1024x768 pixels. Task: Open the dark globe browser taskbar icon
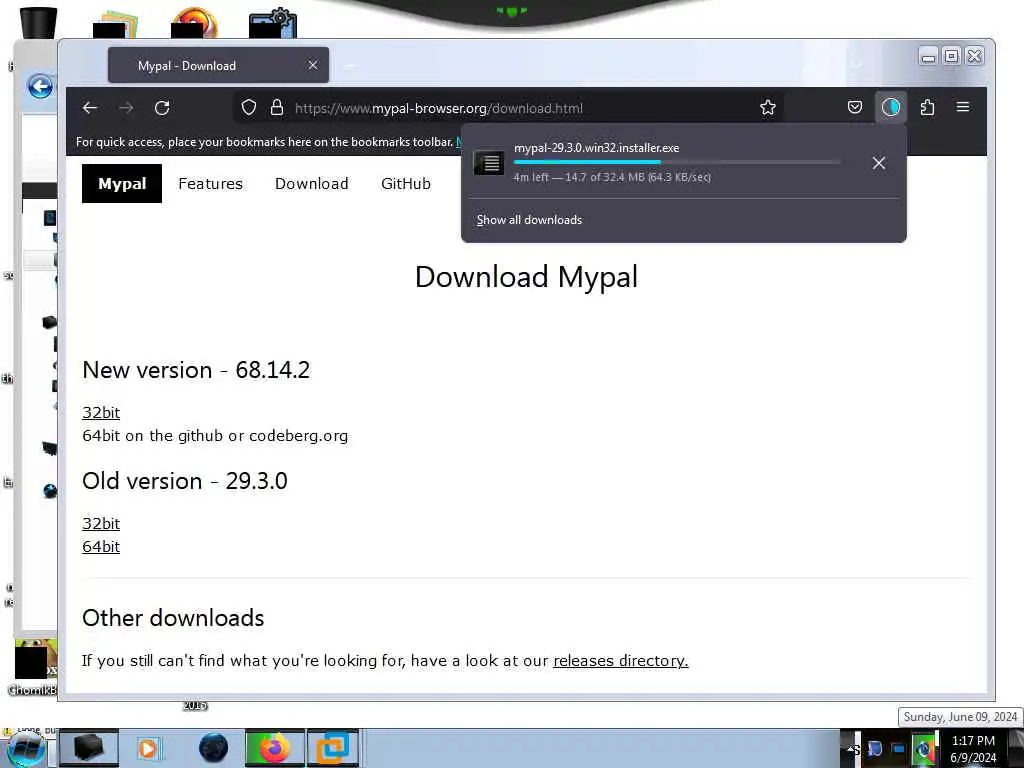click(214, 748)
